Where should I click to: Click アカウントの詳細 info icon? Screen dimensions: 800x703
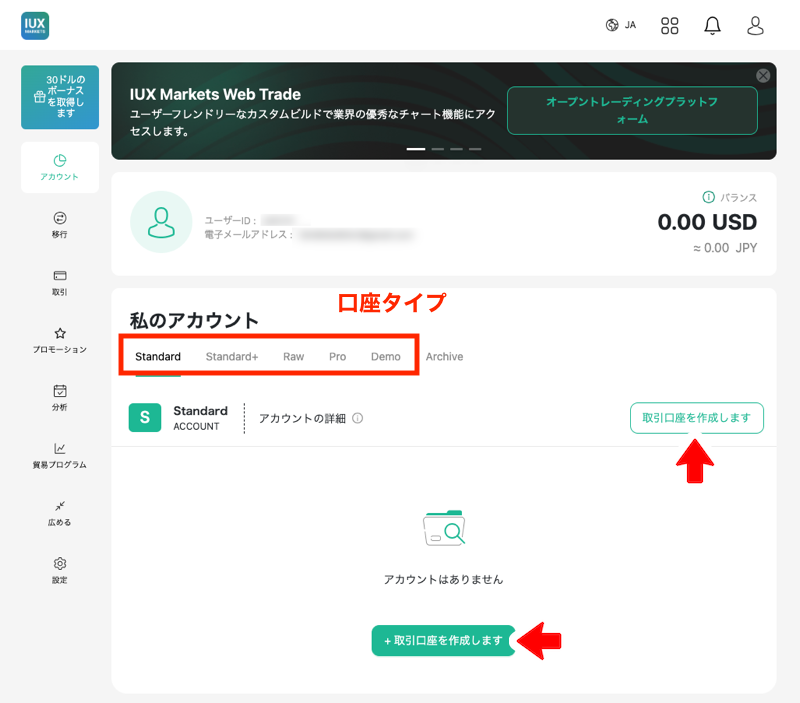coord(358,418)
